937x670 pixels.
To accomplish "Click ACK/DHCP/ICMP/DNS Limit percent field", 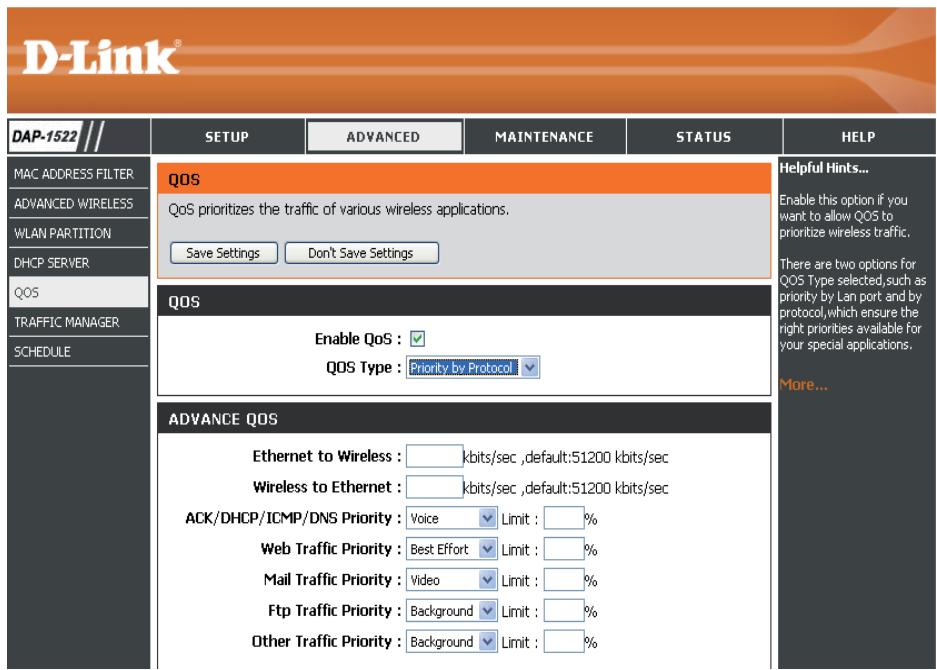I will click(564, 518).
